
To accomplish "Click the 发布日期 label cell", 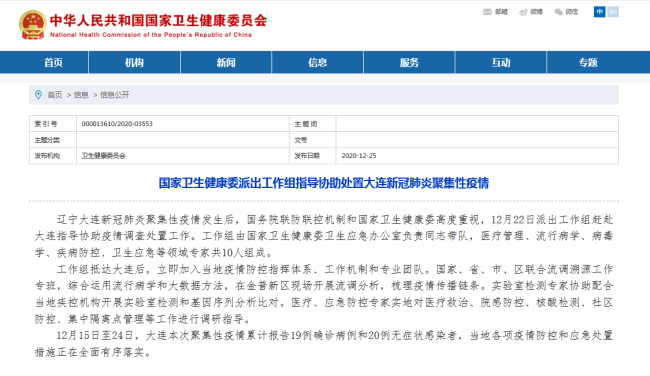I will click(313, 156).
